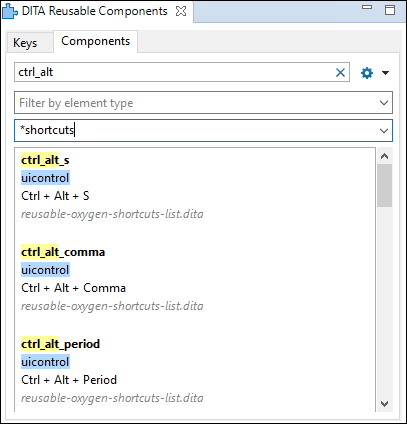Click the DITA Reusable Components puzzle icon
The width and height of the screenshot is (407, 424).
(x=10, y=11)
